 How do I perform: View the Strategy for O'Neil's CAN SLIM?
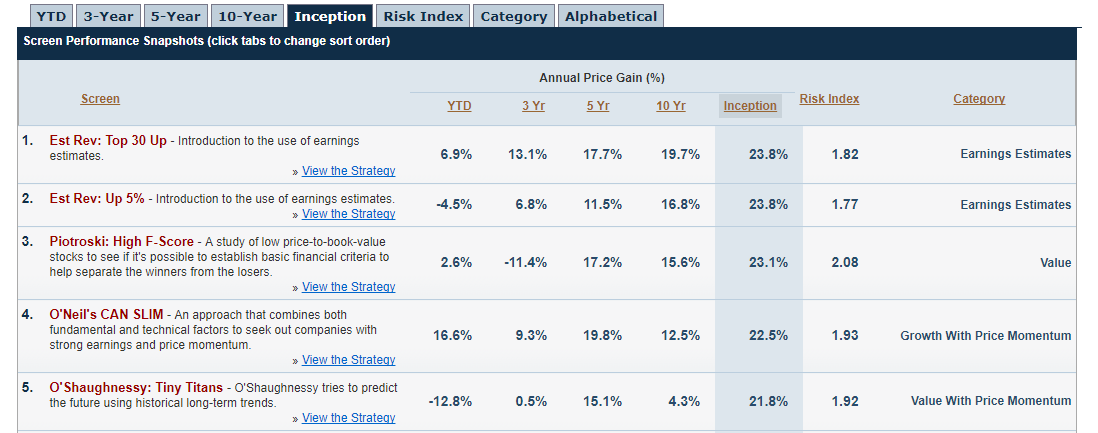pos(348,359)
